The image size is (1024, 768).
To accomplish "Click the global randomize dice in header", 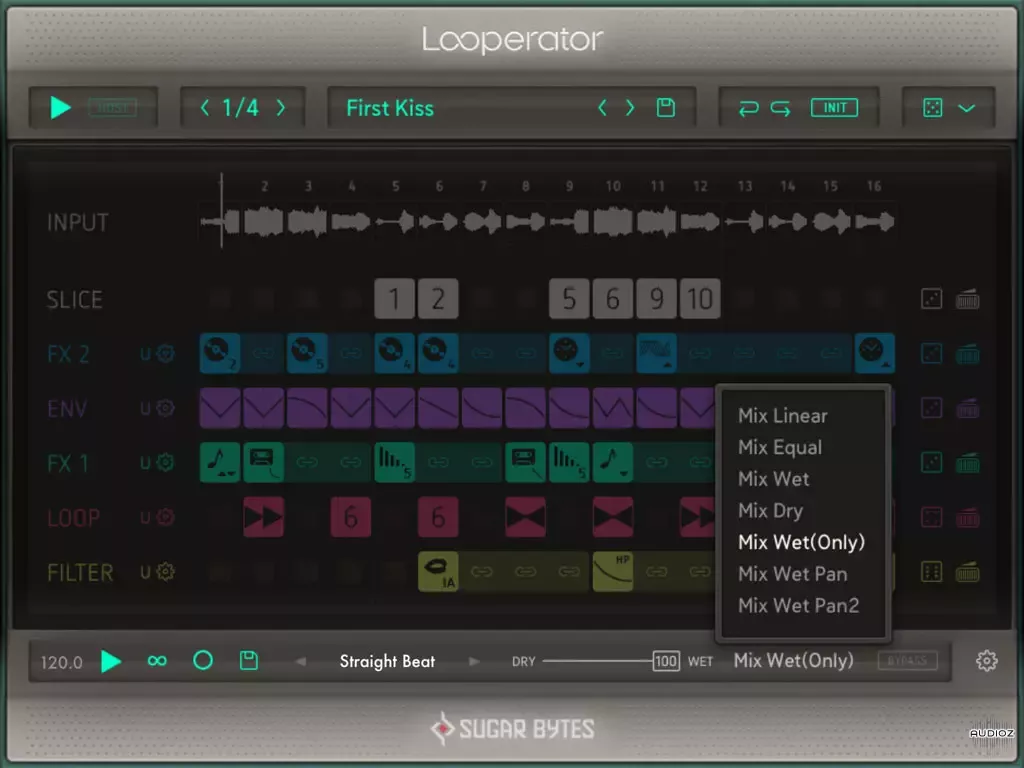I will pyautogui.click(x=933, y=108).
